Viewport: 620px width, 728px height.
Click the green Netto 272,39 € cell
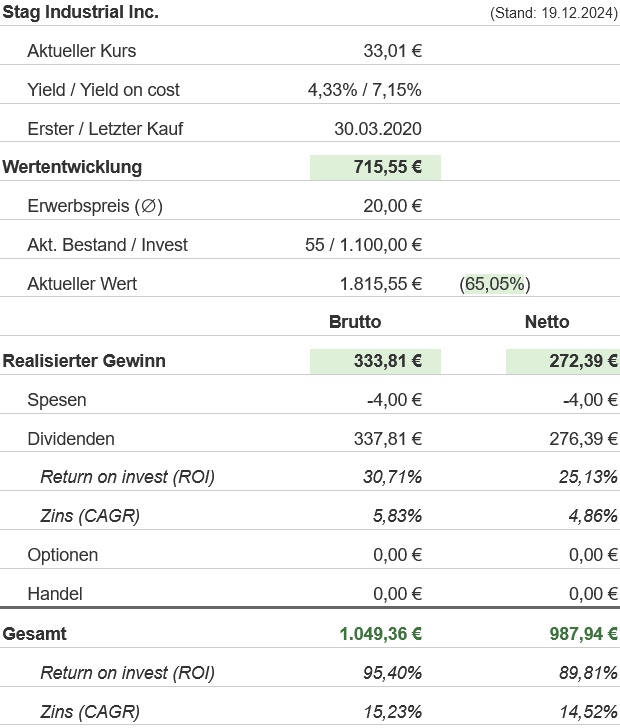click(563, 361)
